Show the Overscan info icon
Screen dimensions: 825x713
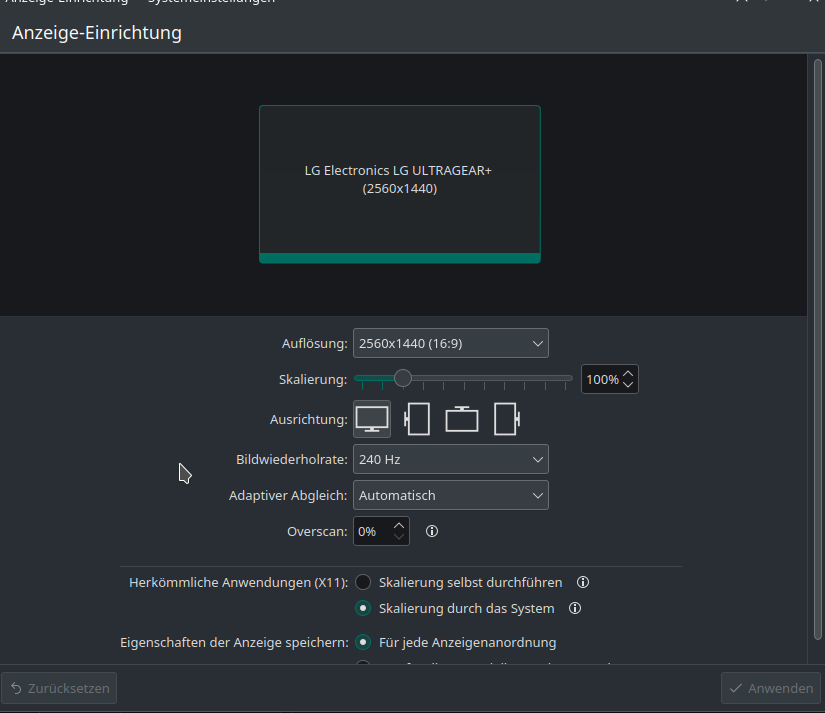point(432,531)
